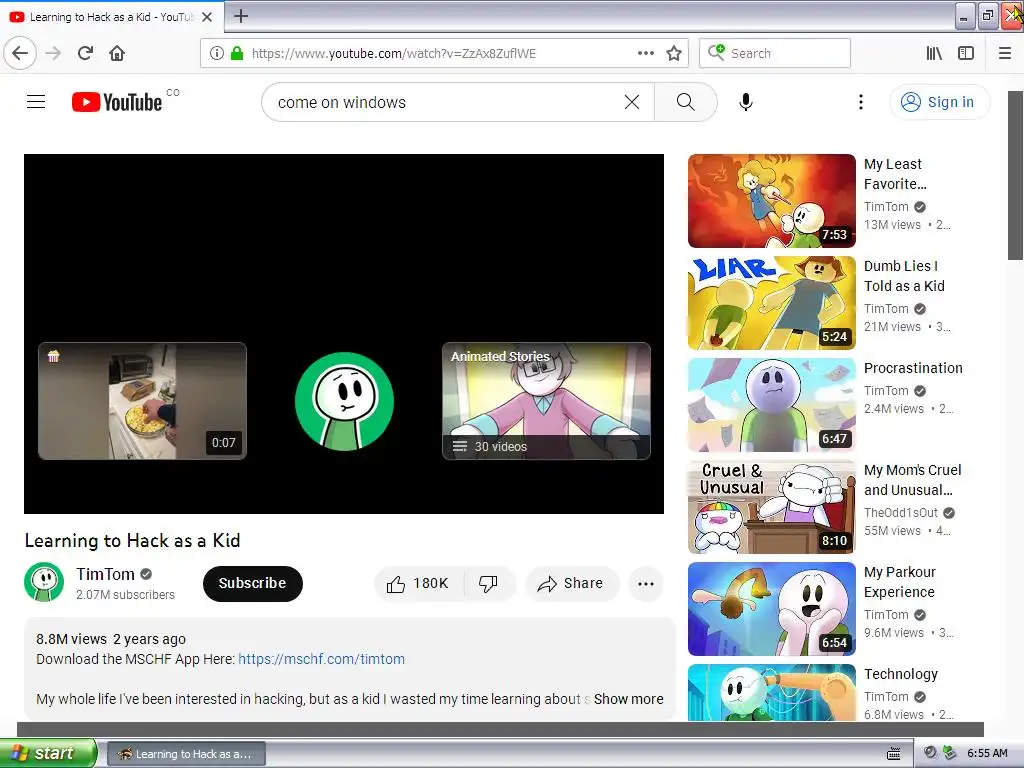
Task: Click the YouTube logo
Action: point(118,102)
